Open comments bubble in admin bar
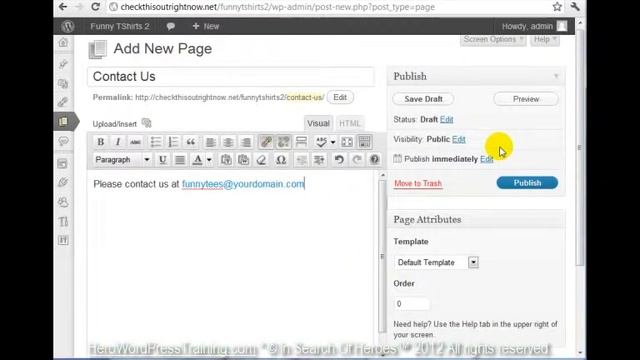 tap(171, 26)
